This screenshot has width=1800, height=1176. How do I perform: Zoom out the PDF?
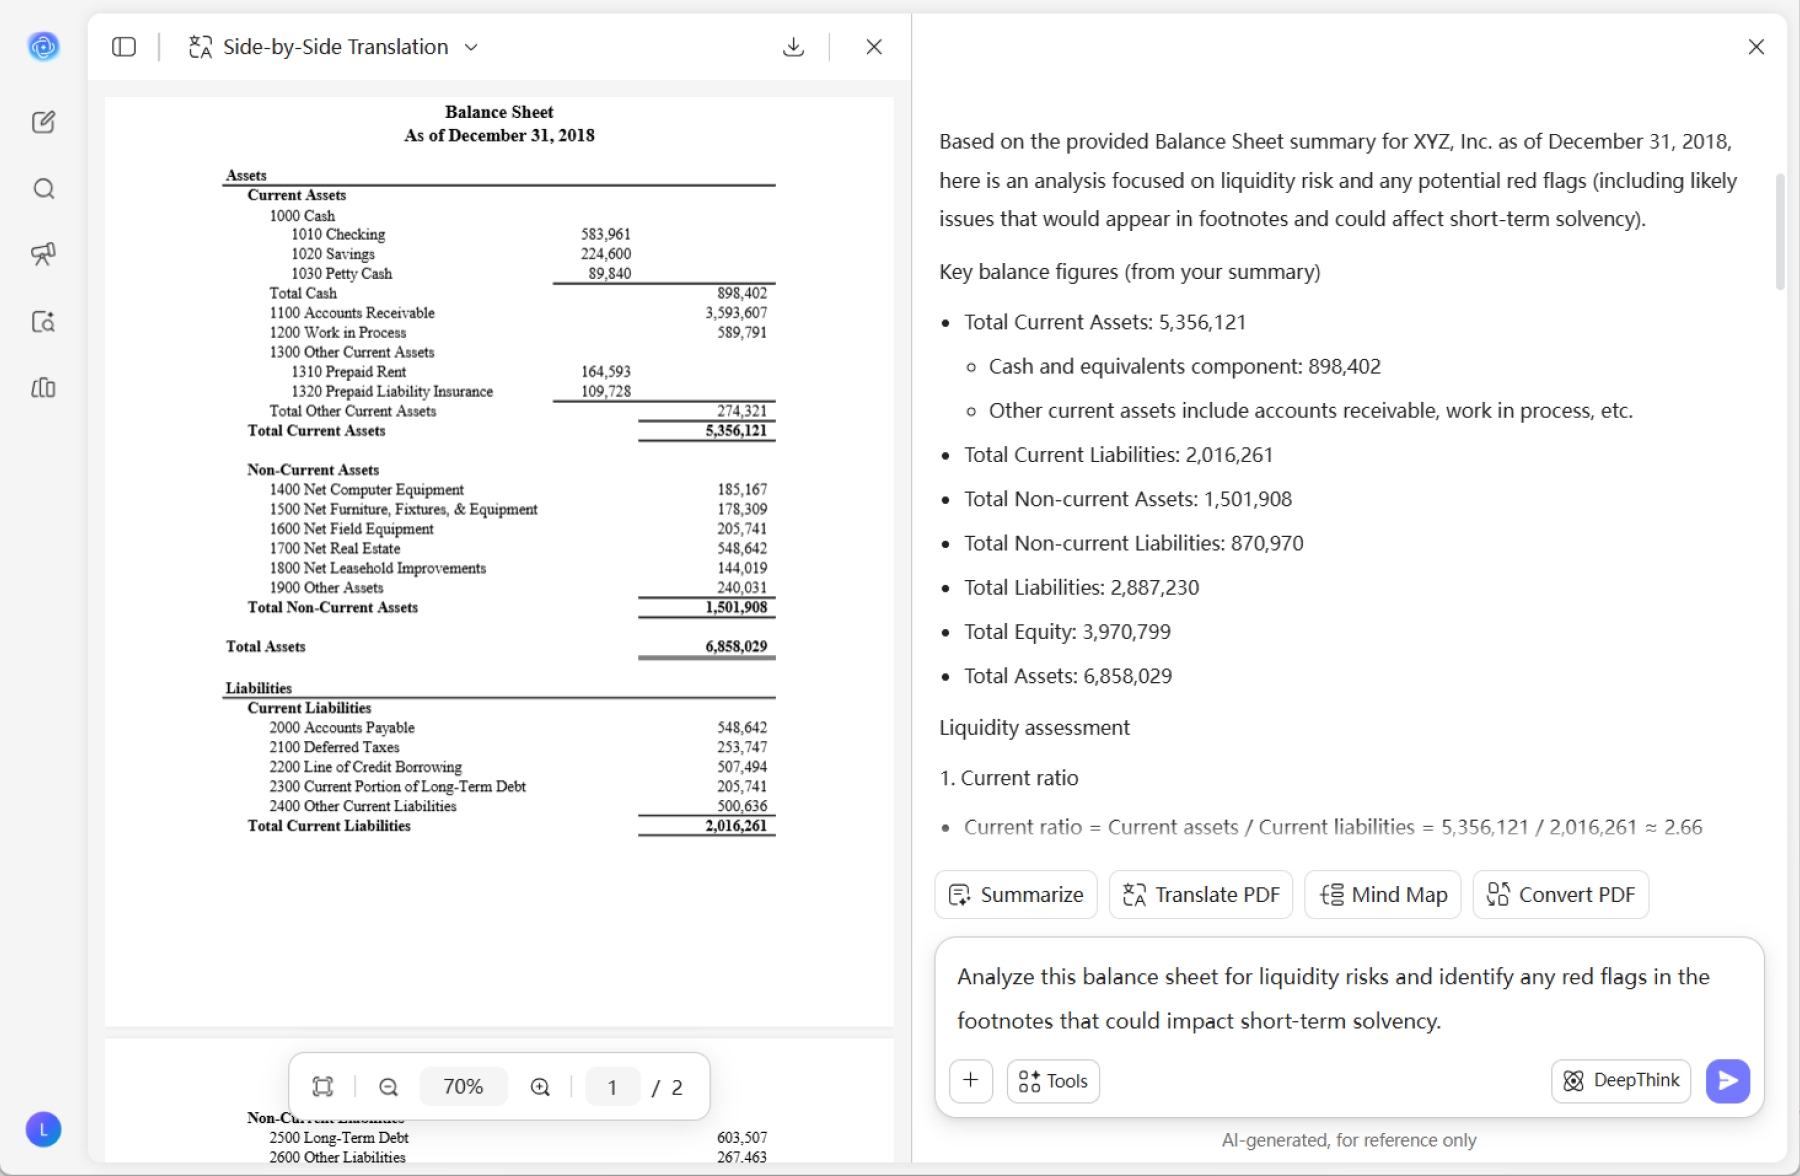coord(389,1087)
